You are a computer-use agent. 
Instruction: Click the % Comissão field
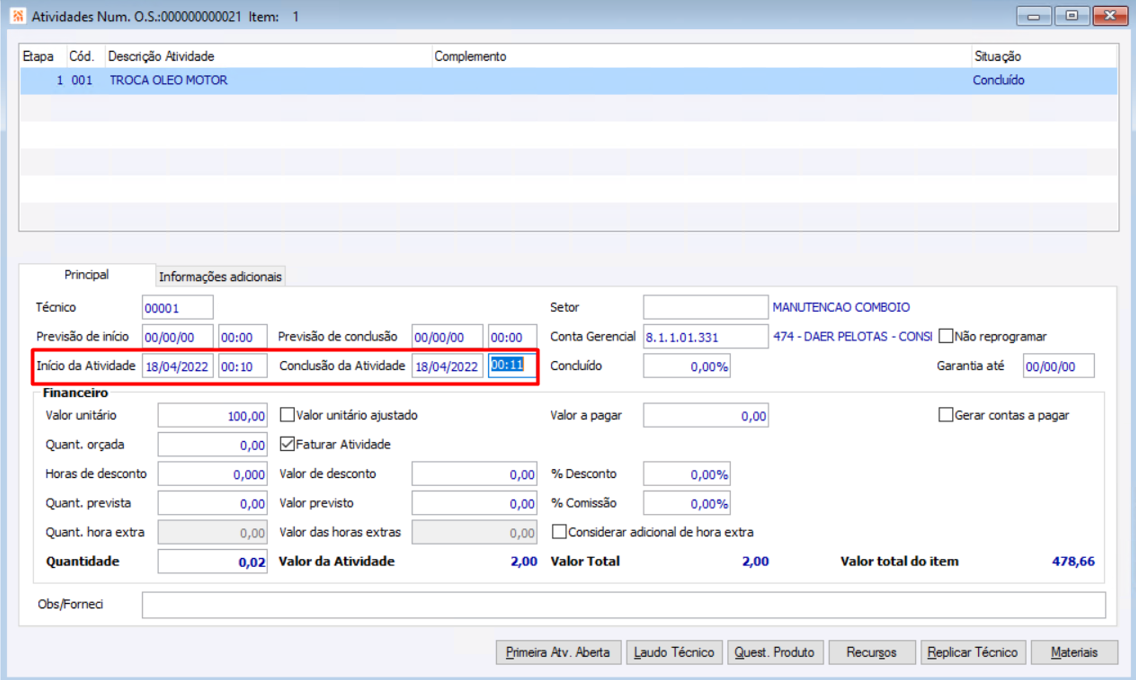687,503
